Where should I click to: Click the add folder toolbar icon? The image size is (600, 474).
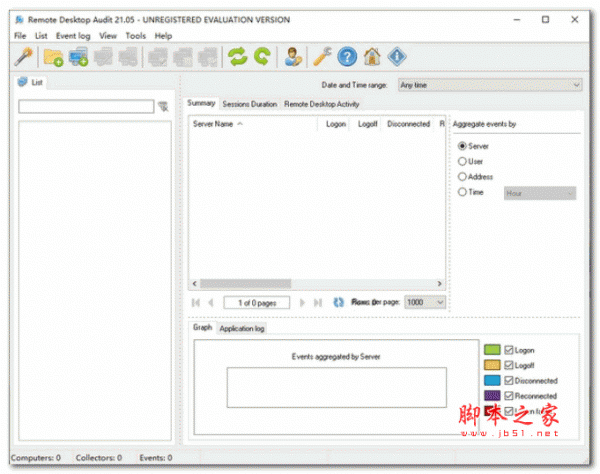[53, 57]
